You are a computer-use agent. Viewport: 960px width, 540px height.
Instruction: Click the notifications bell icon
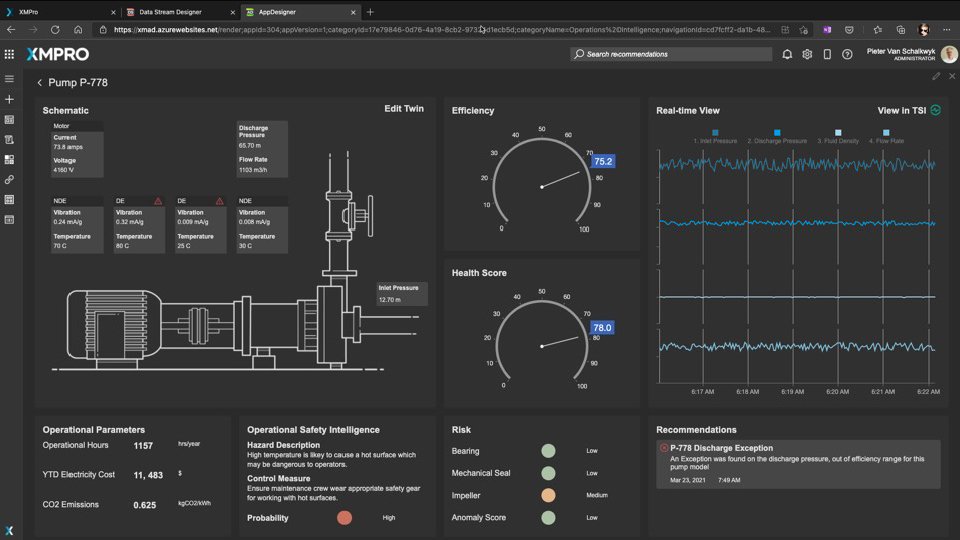[787, 54]
